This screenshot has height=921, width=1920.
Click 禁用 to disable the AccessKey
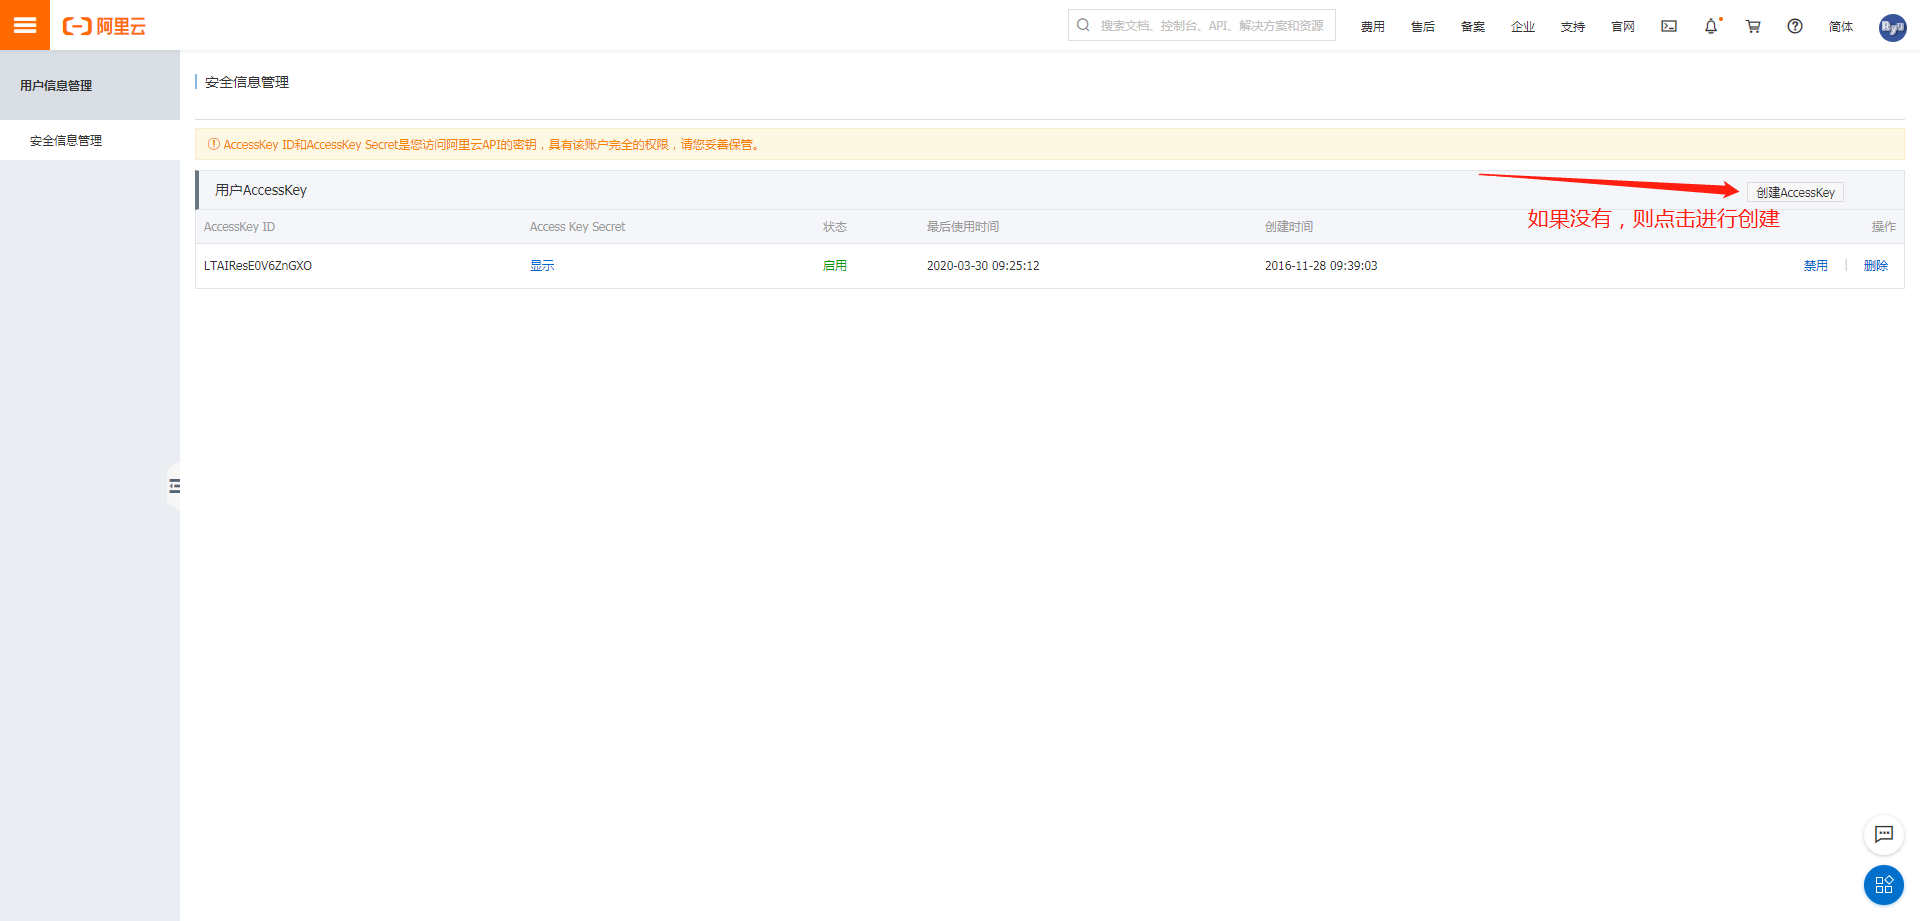[1815, 266]
